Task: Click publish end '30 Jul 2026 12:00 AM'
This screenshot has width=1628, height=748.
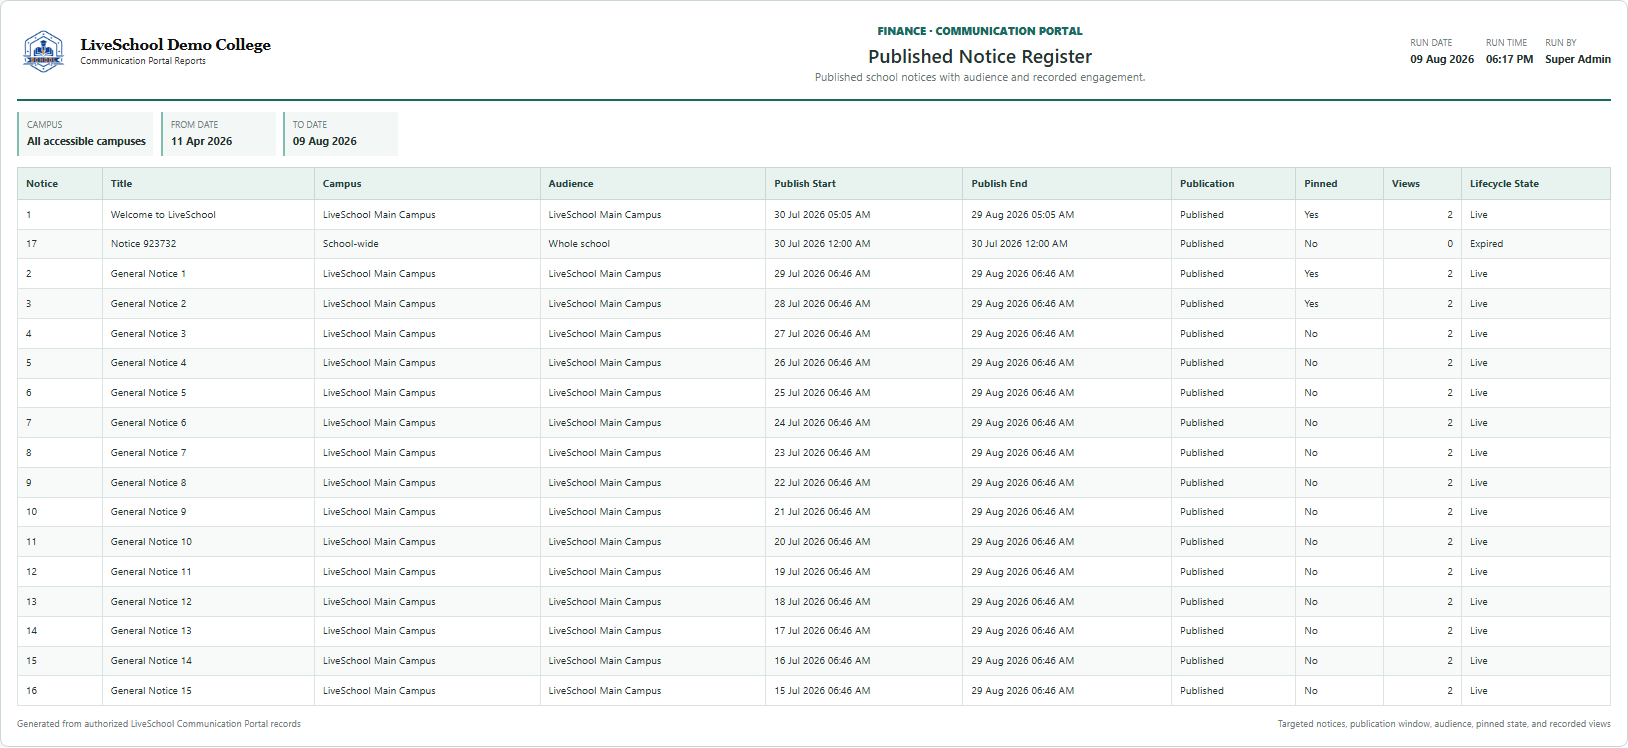Action: (x=1019, y=244)
